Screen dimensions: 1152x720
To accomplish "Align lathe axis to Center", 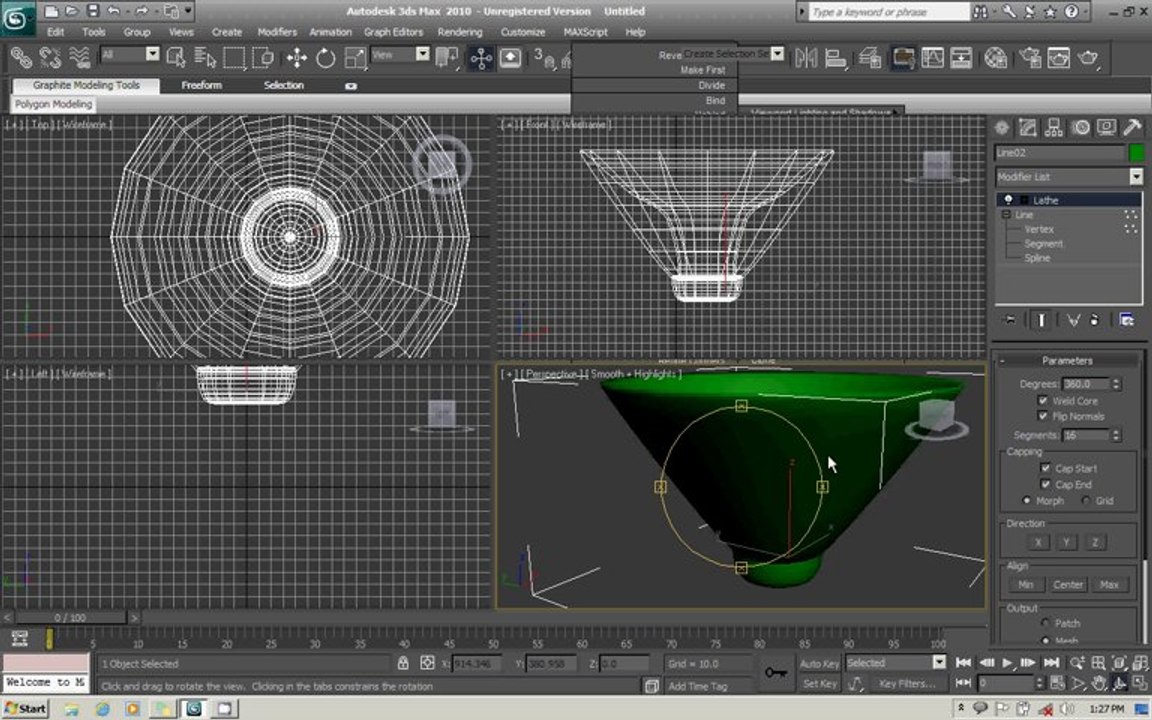I will point(1068,585).
